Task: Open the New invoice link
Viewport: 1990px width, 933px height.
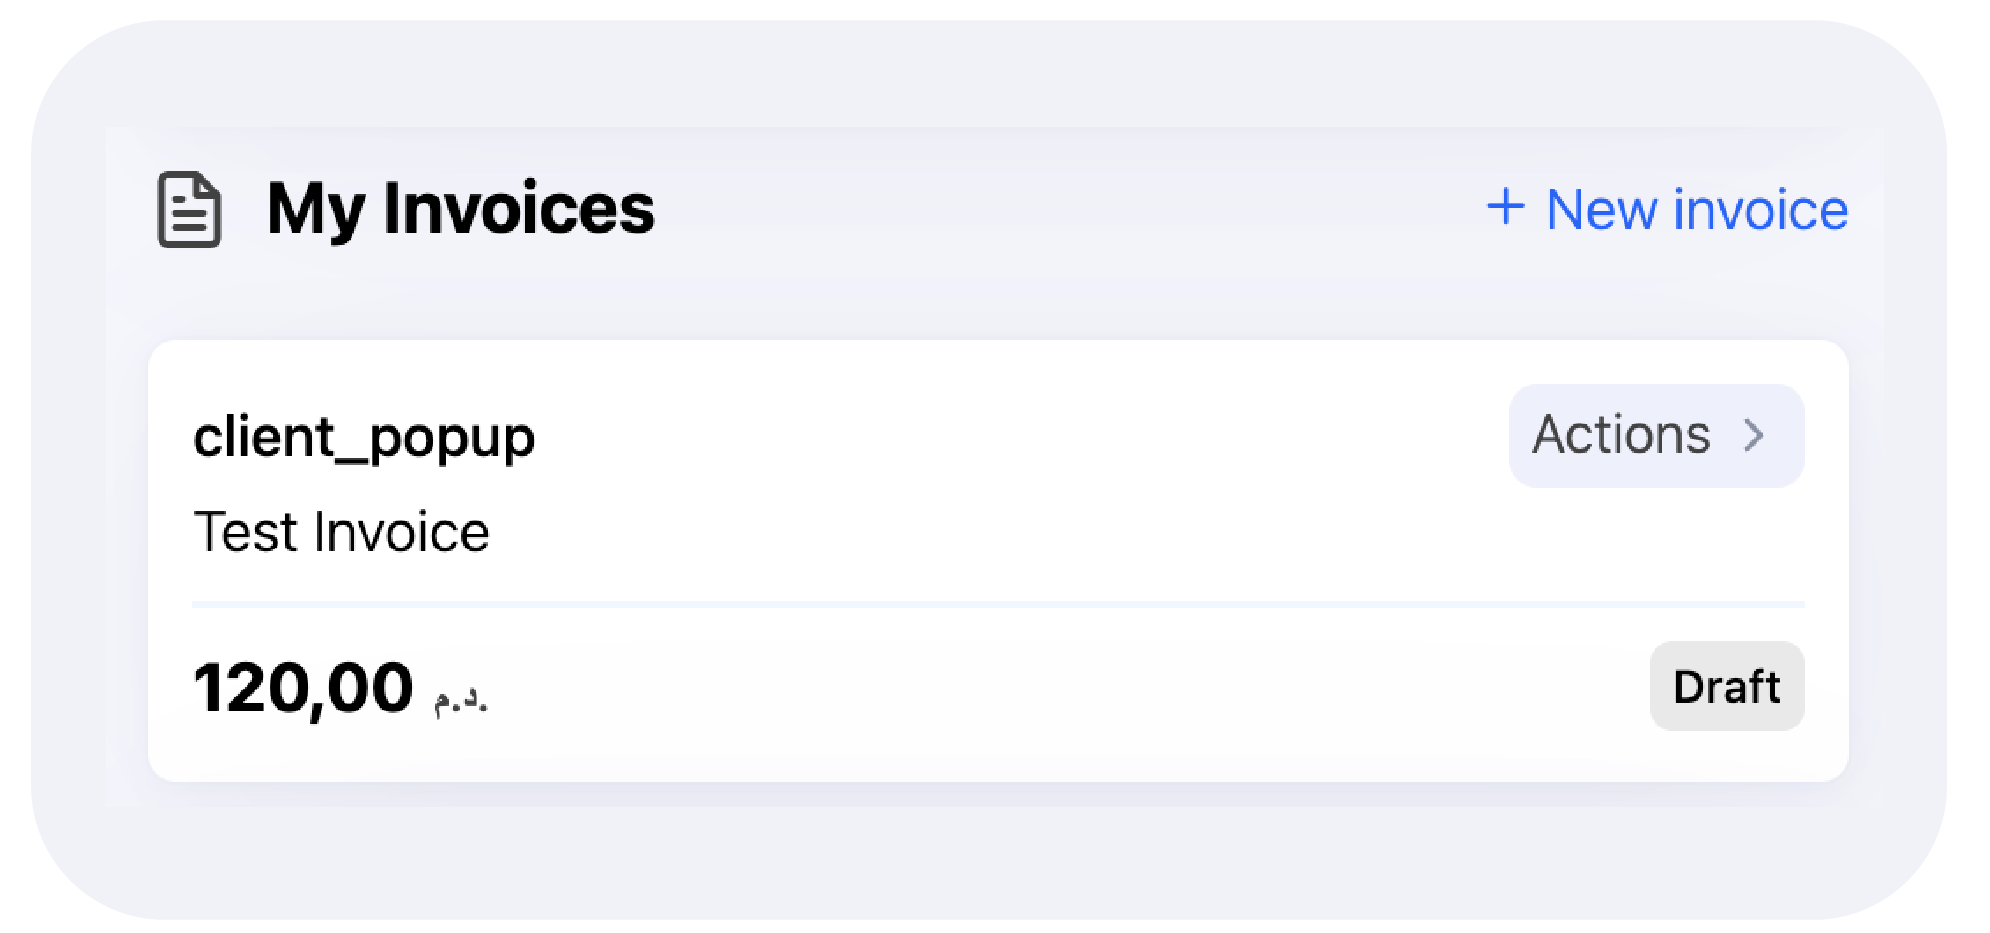Action: click(x=1667, y=209)
